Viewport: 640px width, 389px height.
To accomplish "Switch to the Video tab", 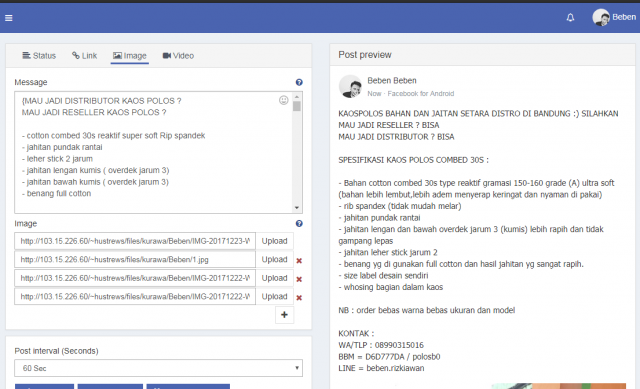I will pyautogui.click(x=178, y=56).
